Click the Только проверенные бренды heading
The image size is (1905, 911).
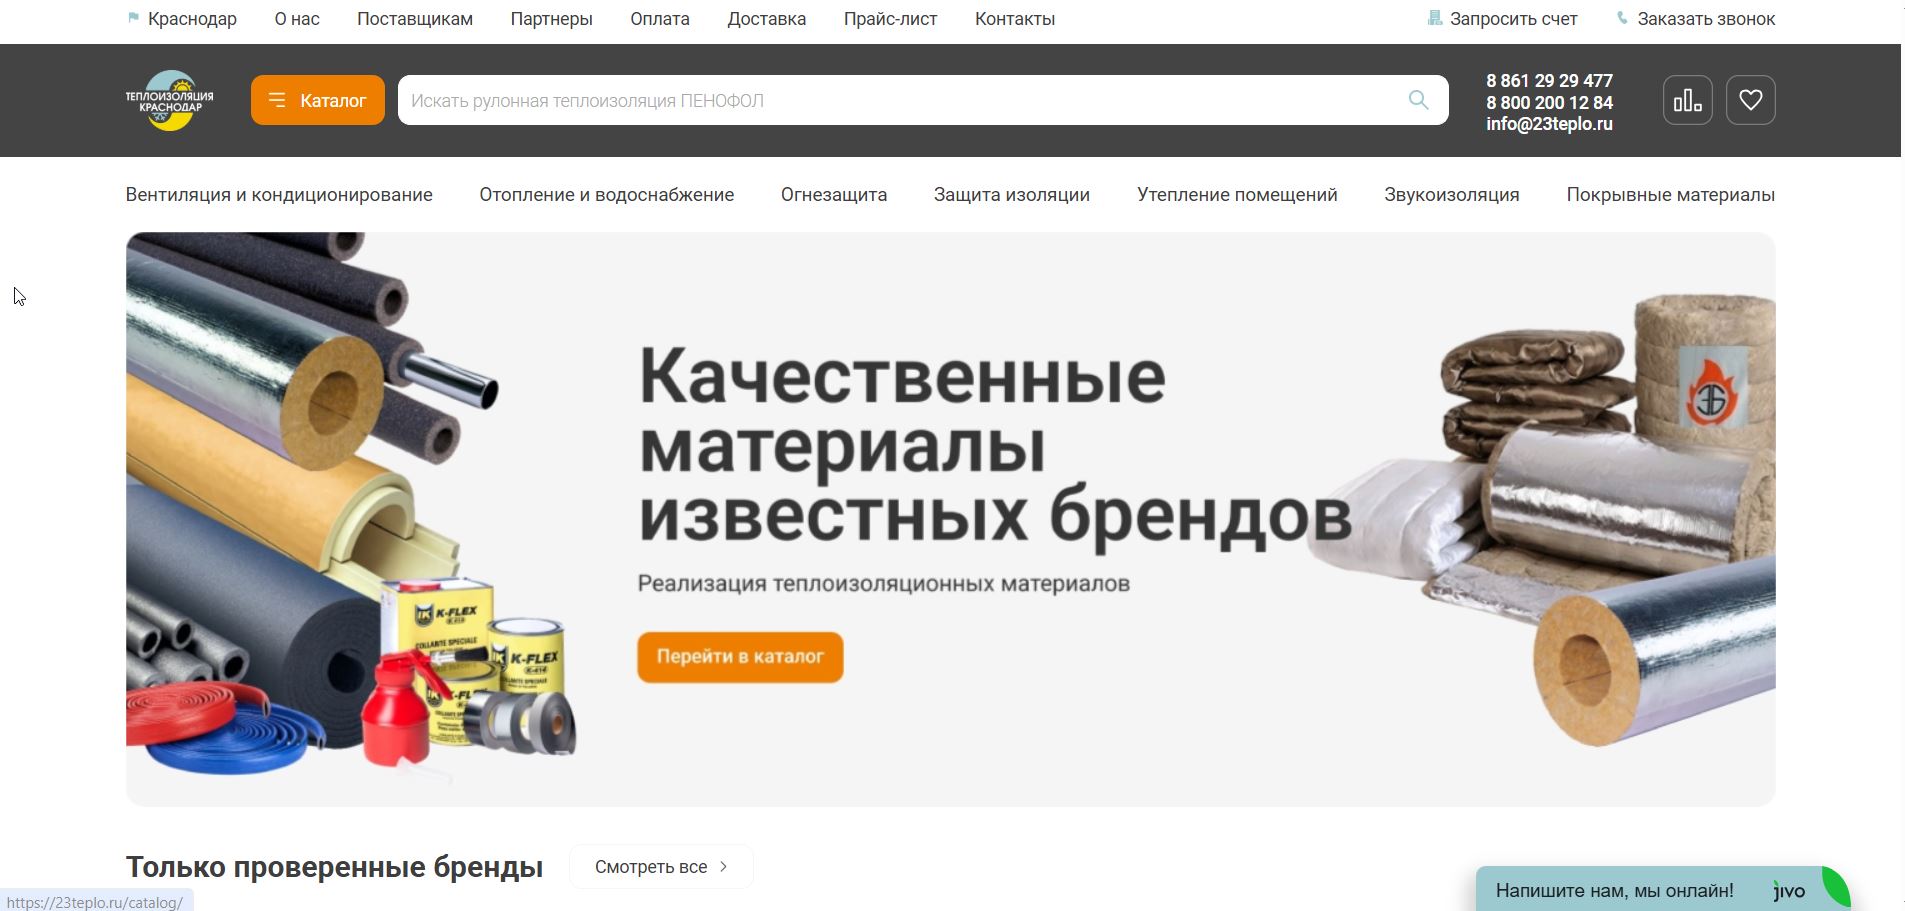click(x=334, y=867)
